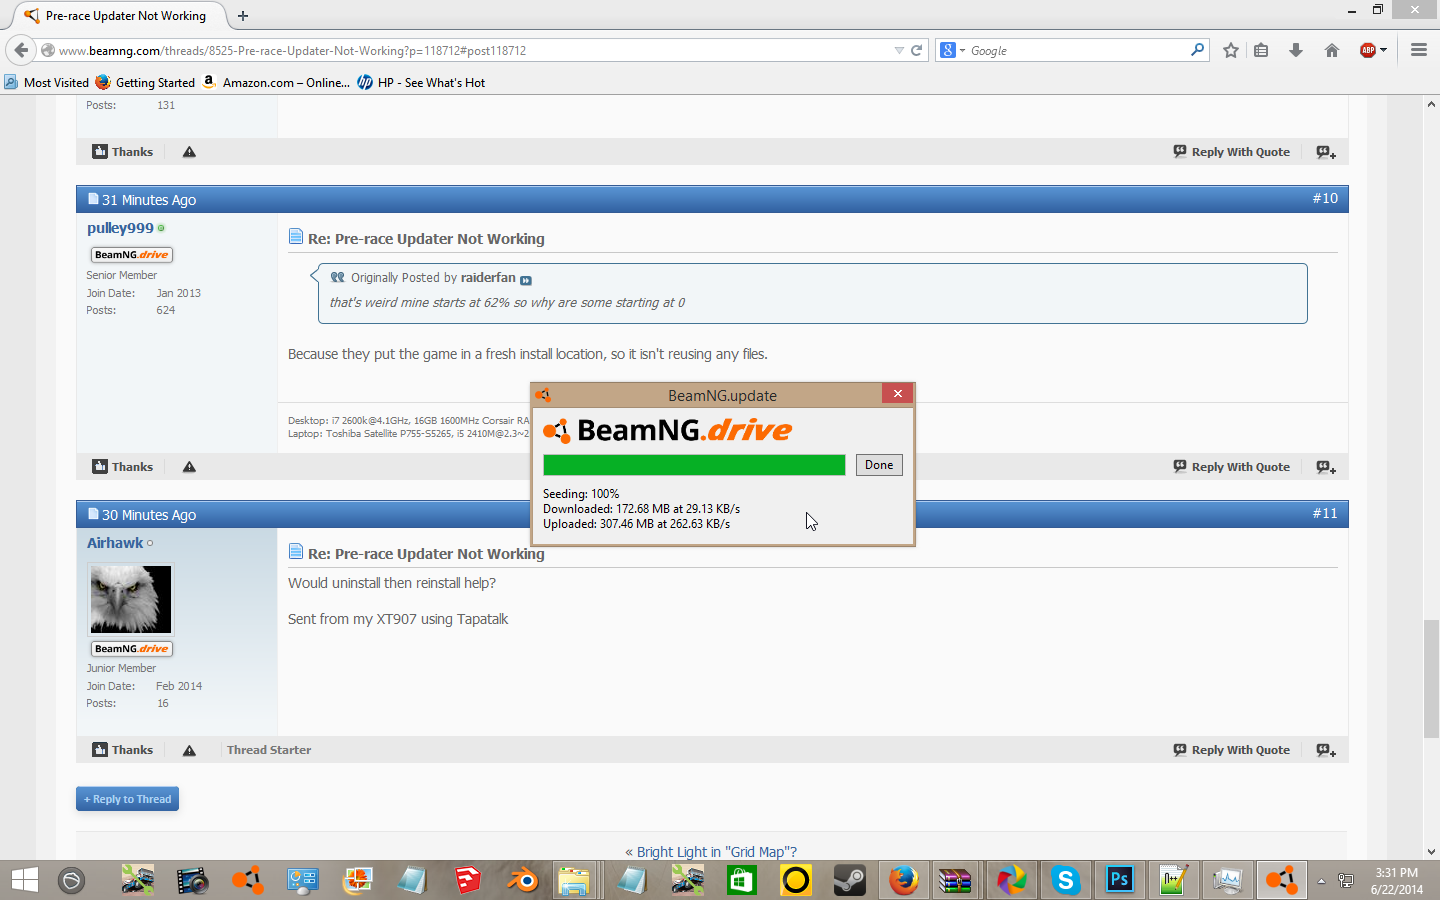Click the "30 Minutes Ago" post header

tap(149, 515)
